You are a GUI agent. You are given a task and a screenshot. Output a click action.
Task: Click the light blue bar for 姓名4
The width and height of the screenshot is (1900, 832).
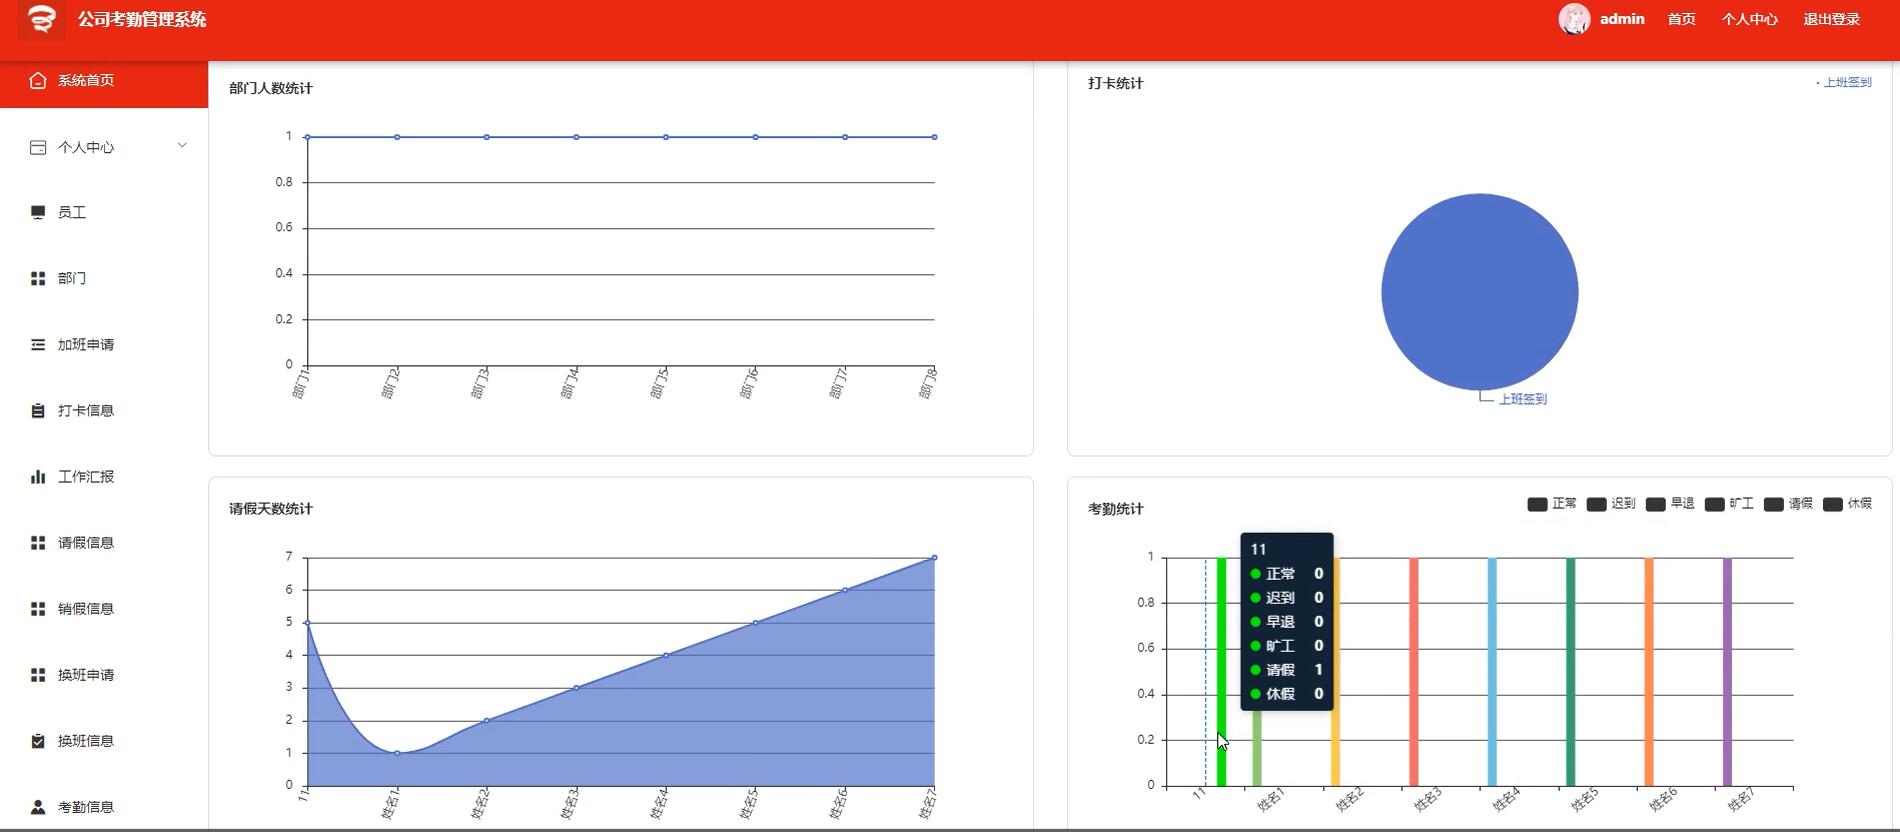[x=1492, y=672]
